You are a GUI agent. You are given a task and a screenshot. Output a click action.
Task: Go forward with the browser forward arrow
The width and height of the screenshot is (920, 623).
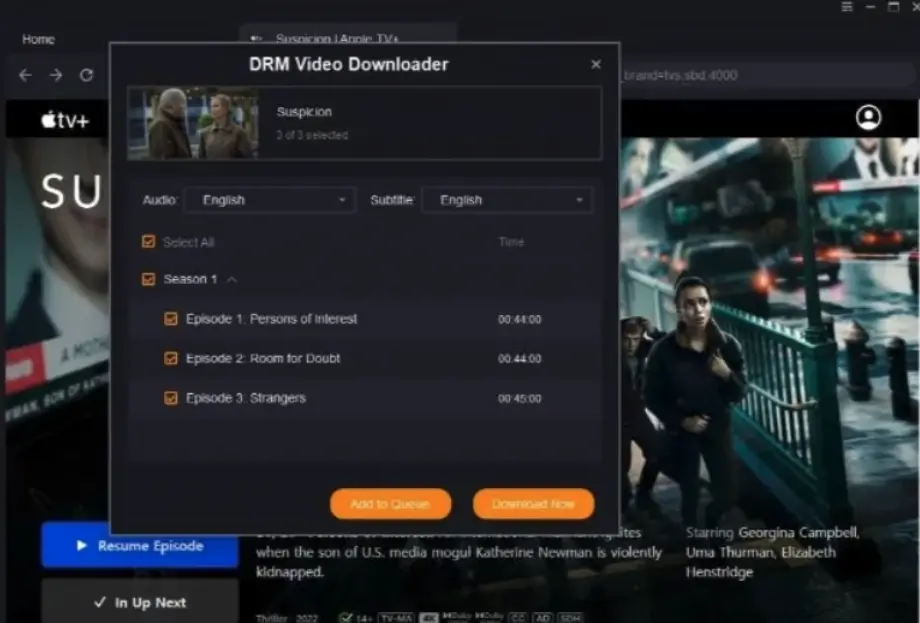56,75
